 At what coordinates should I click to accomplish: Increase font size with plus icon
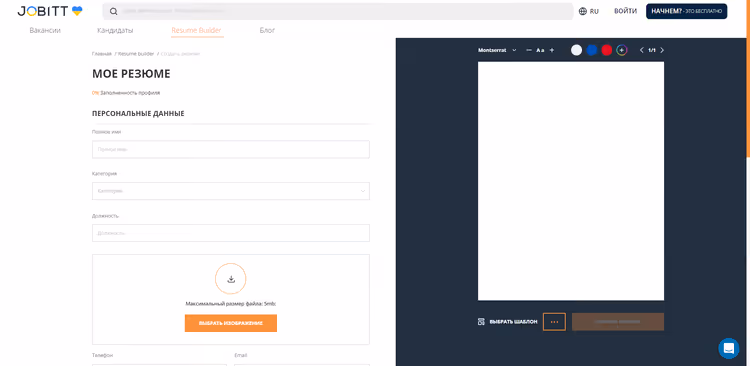click(x=551, y=50)
